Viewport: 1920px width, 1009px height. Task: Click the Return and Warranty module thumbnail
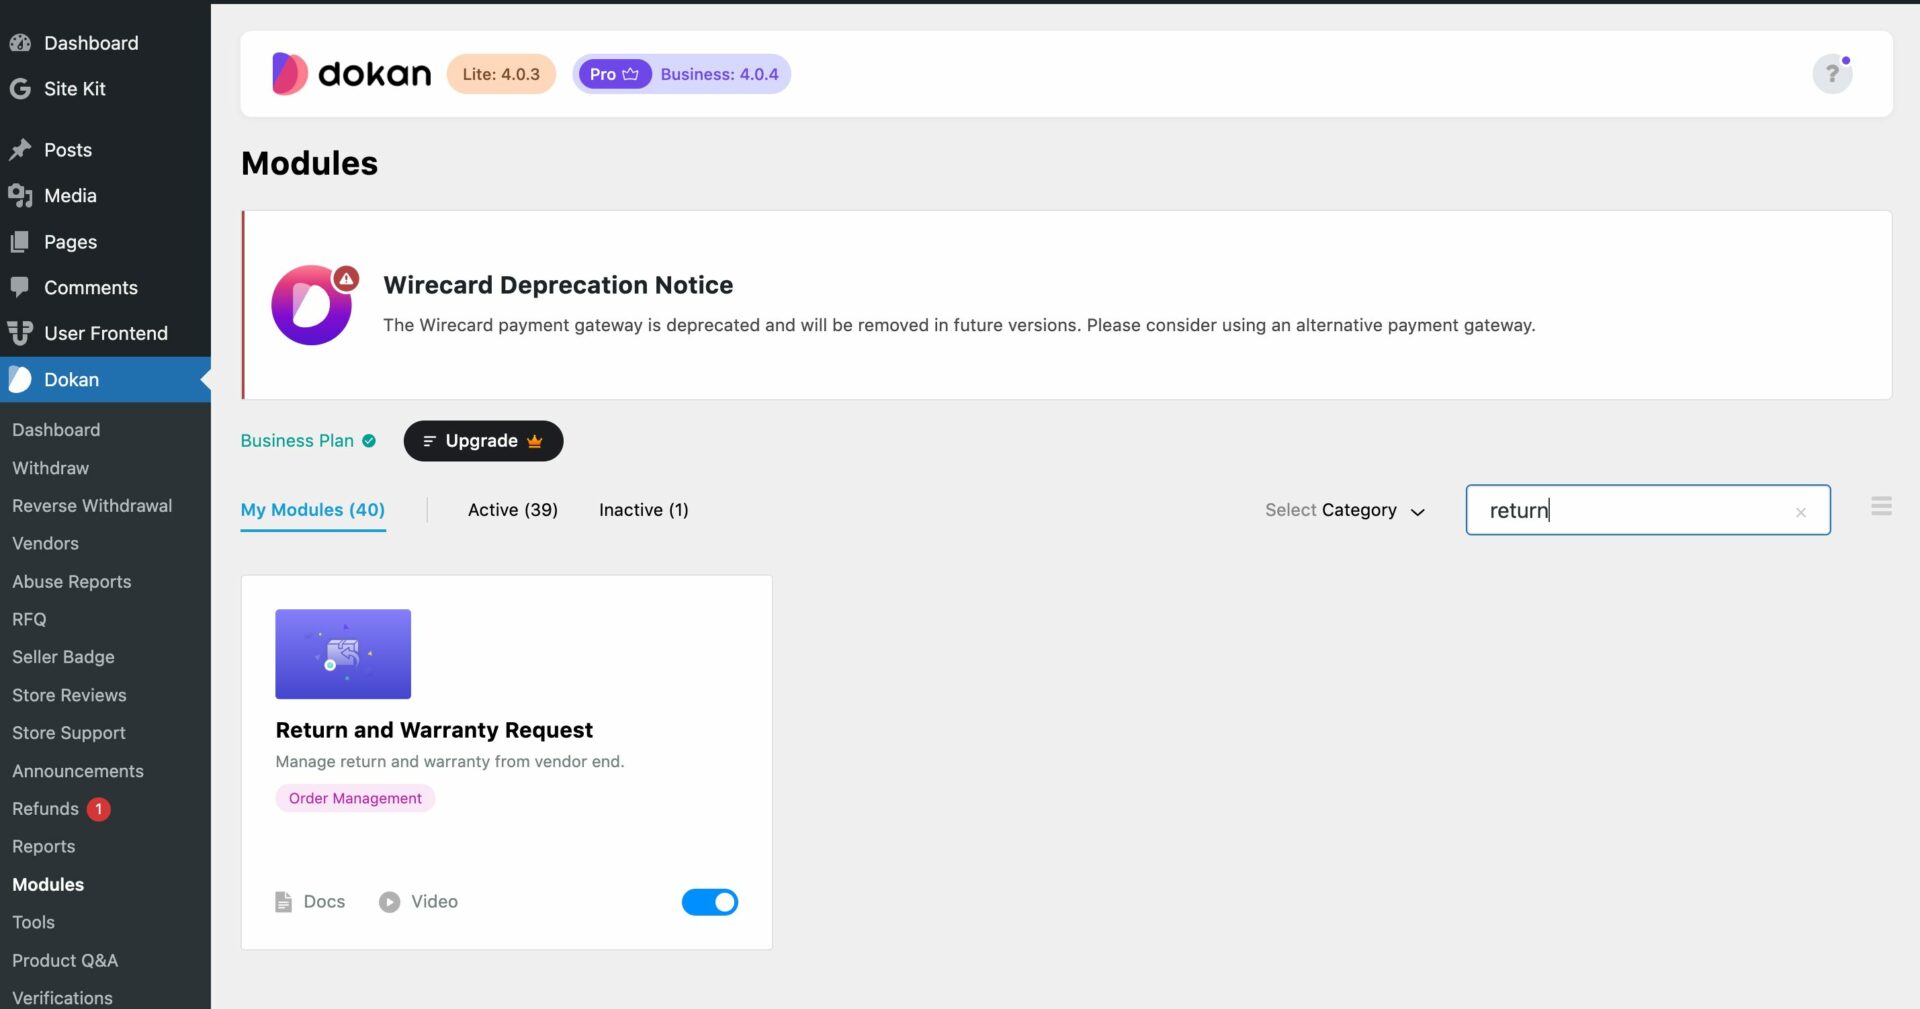343,654
